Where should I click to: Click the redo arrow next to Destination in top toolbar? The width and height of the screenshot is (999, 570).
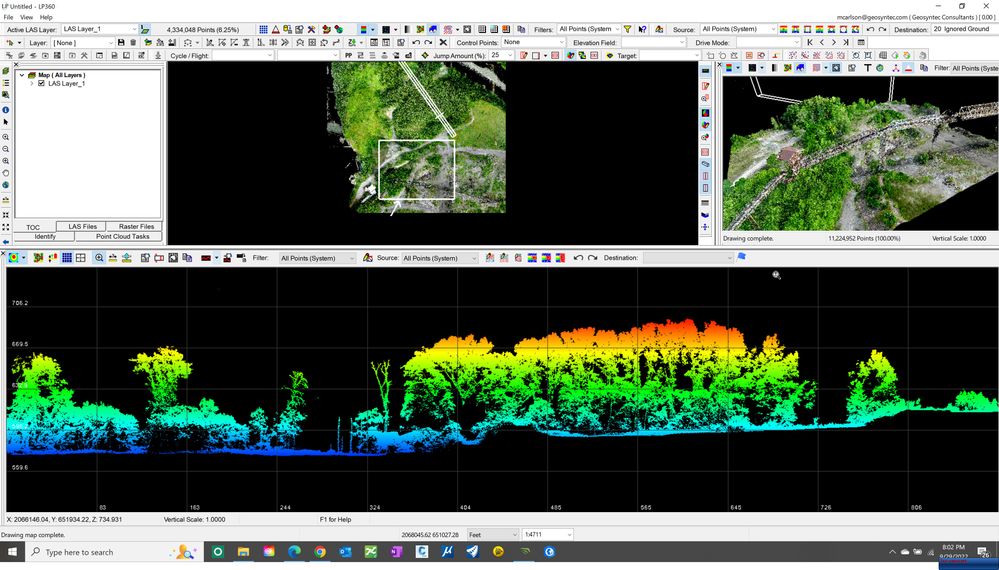pos(882,29)
